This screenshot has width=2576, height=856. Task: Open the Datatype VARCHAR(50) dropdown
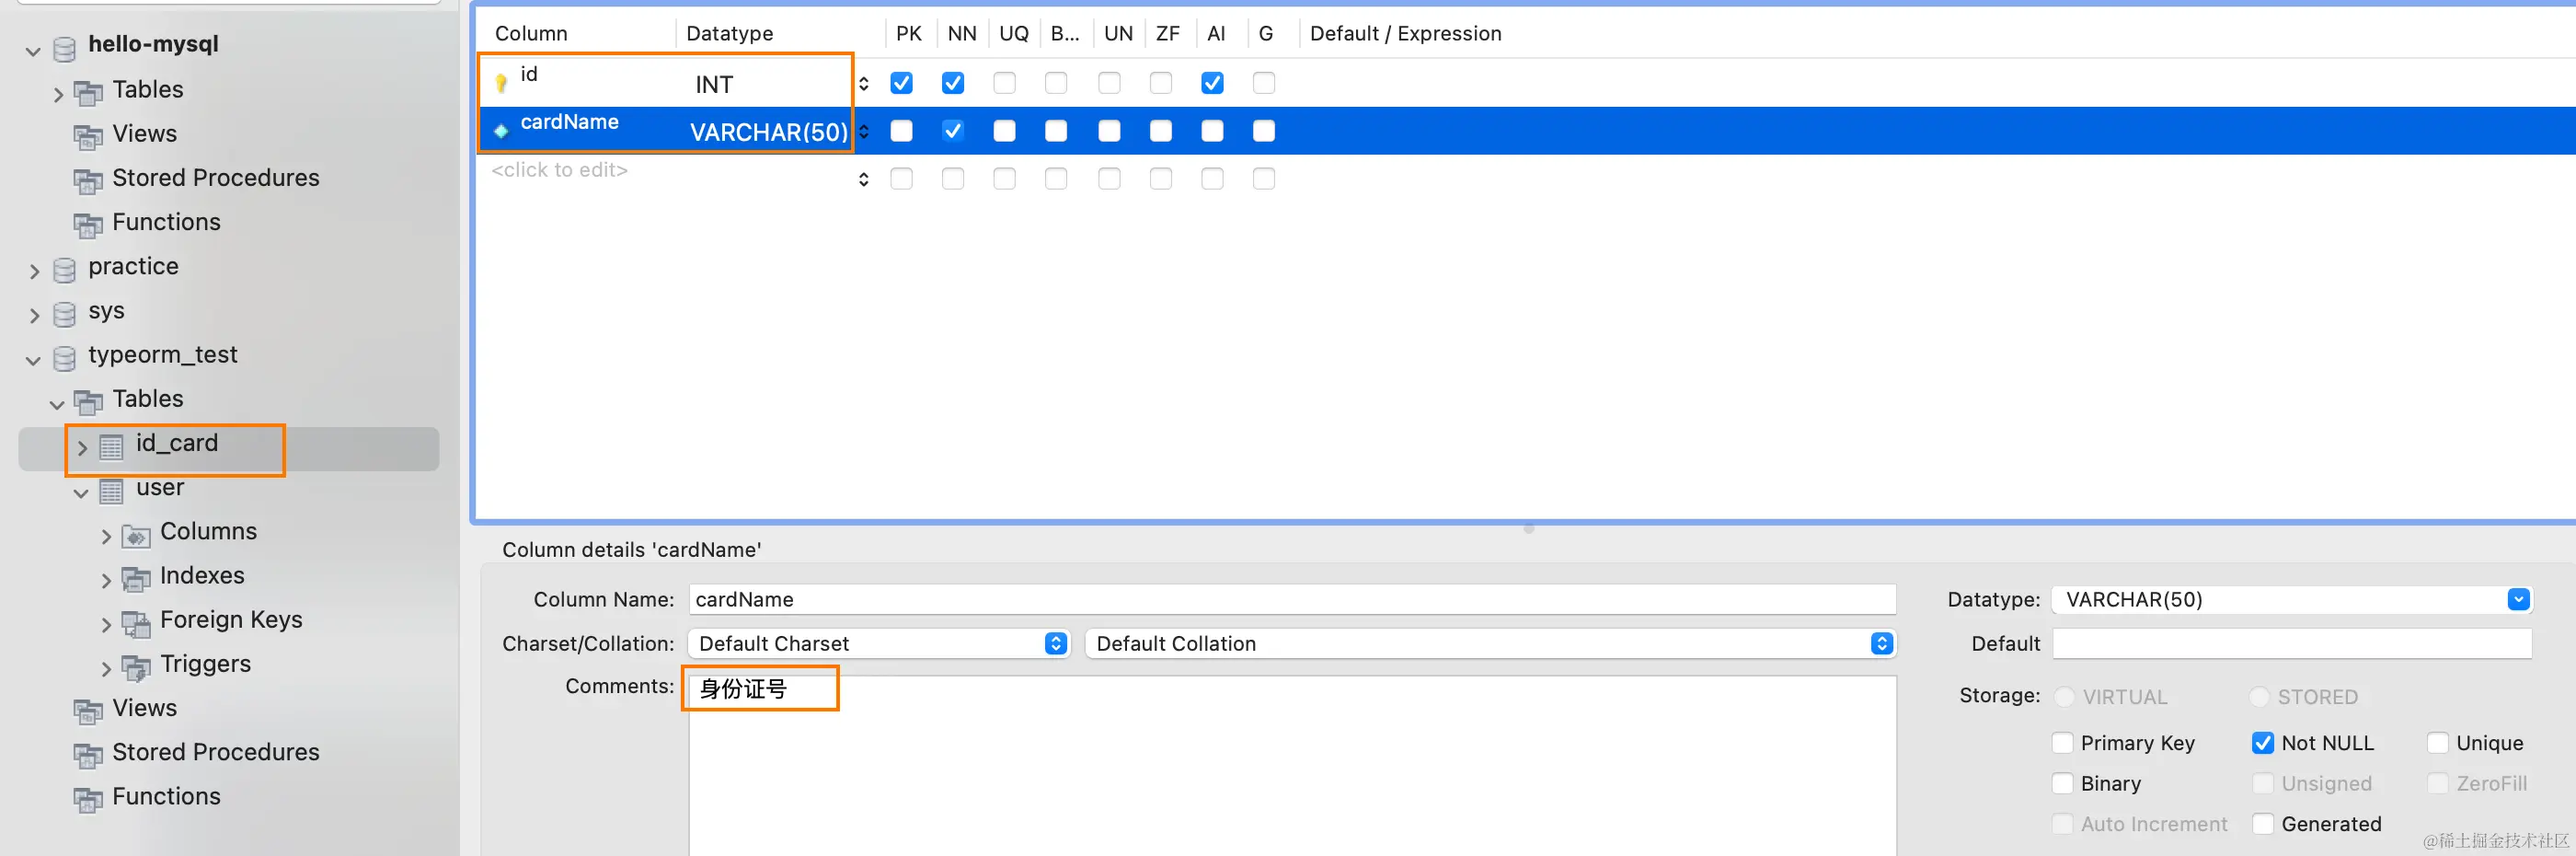pyautogui.click(x=2291, y=600)
